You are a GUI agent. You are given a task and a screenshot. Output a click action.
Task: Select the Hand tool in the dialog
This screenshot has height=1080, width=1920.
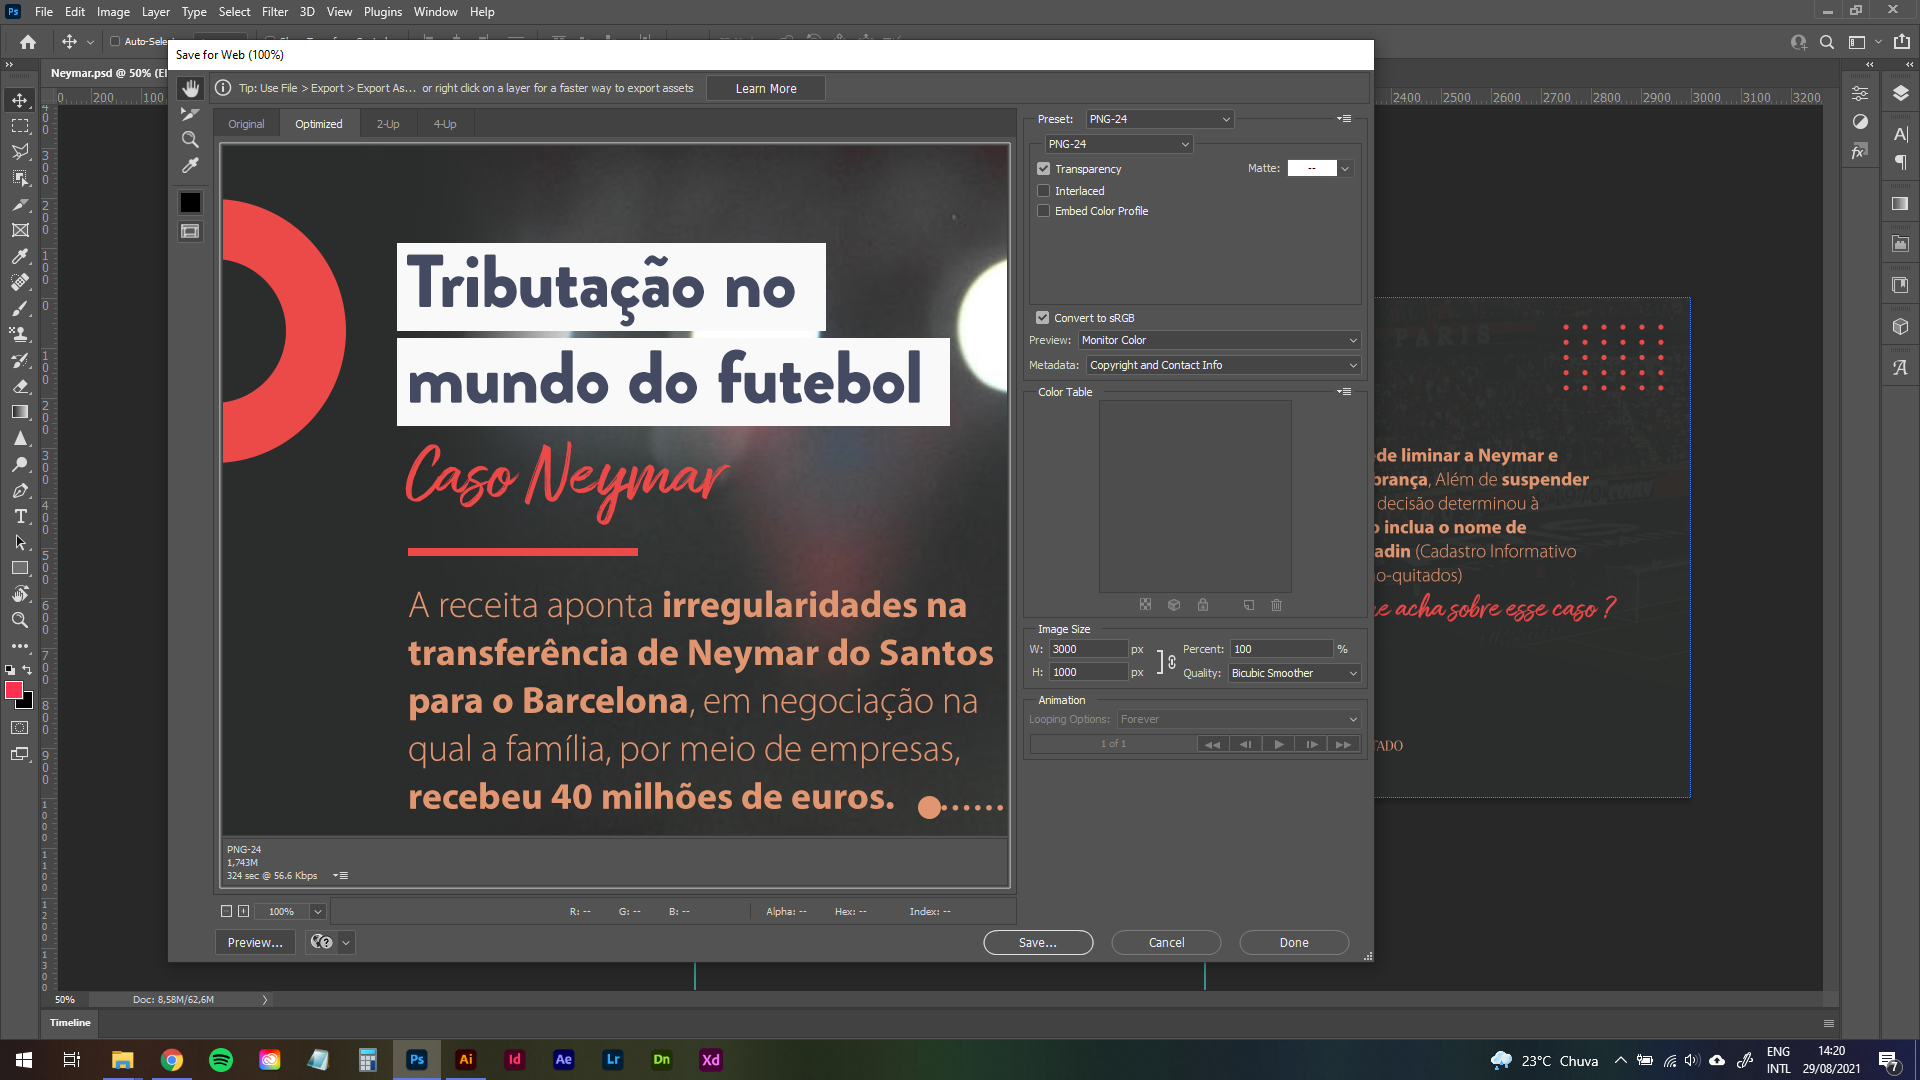(x=190, y=88)
